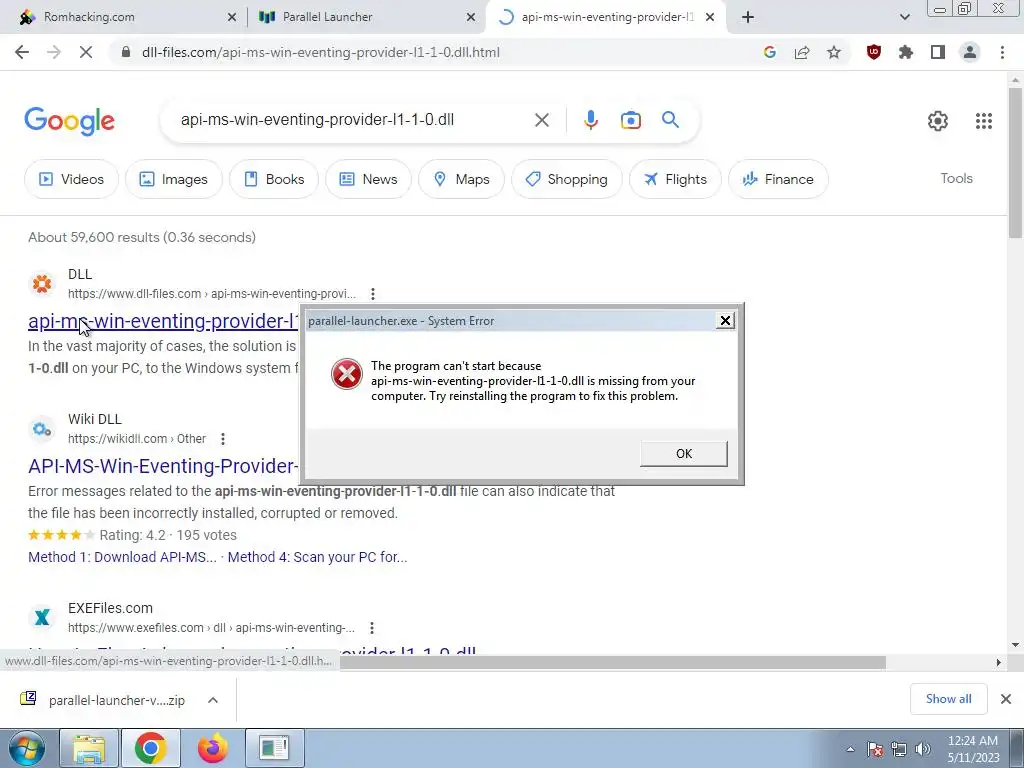Close the Parallel Launcher tab

tap(470, 17)
